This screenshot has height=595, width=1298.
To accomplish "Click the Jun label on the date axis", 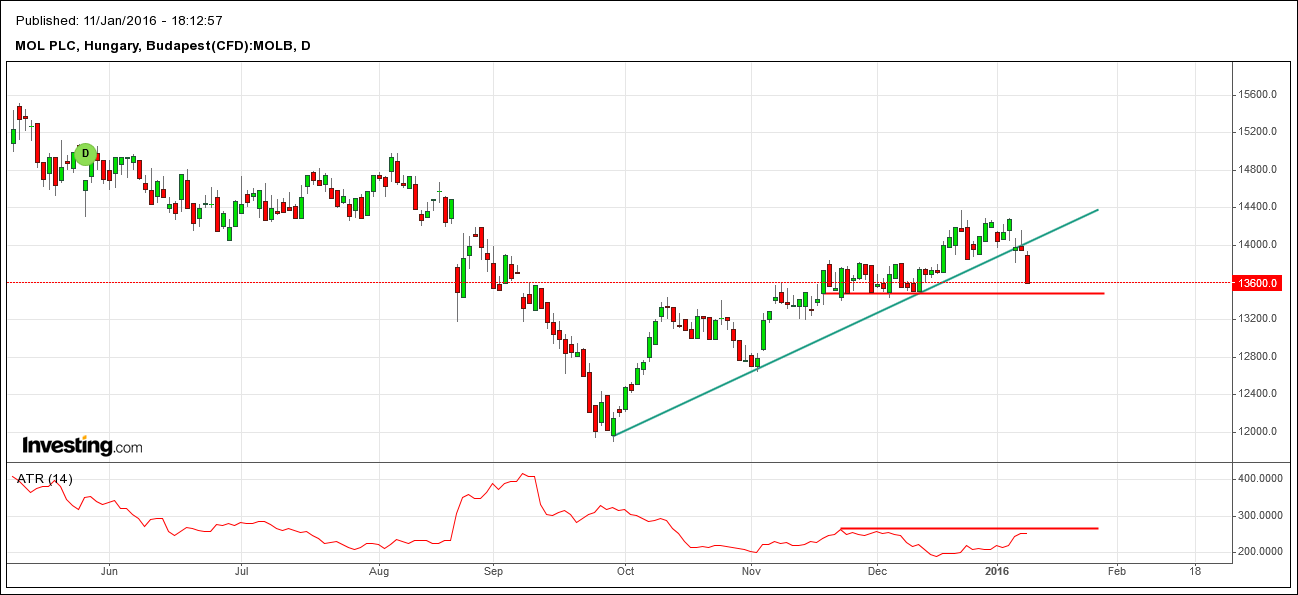I will click(109, 571).
